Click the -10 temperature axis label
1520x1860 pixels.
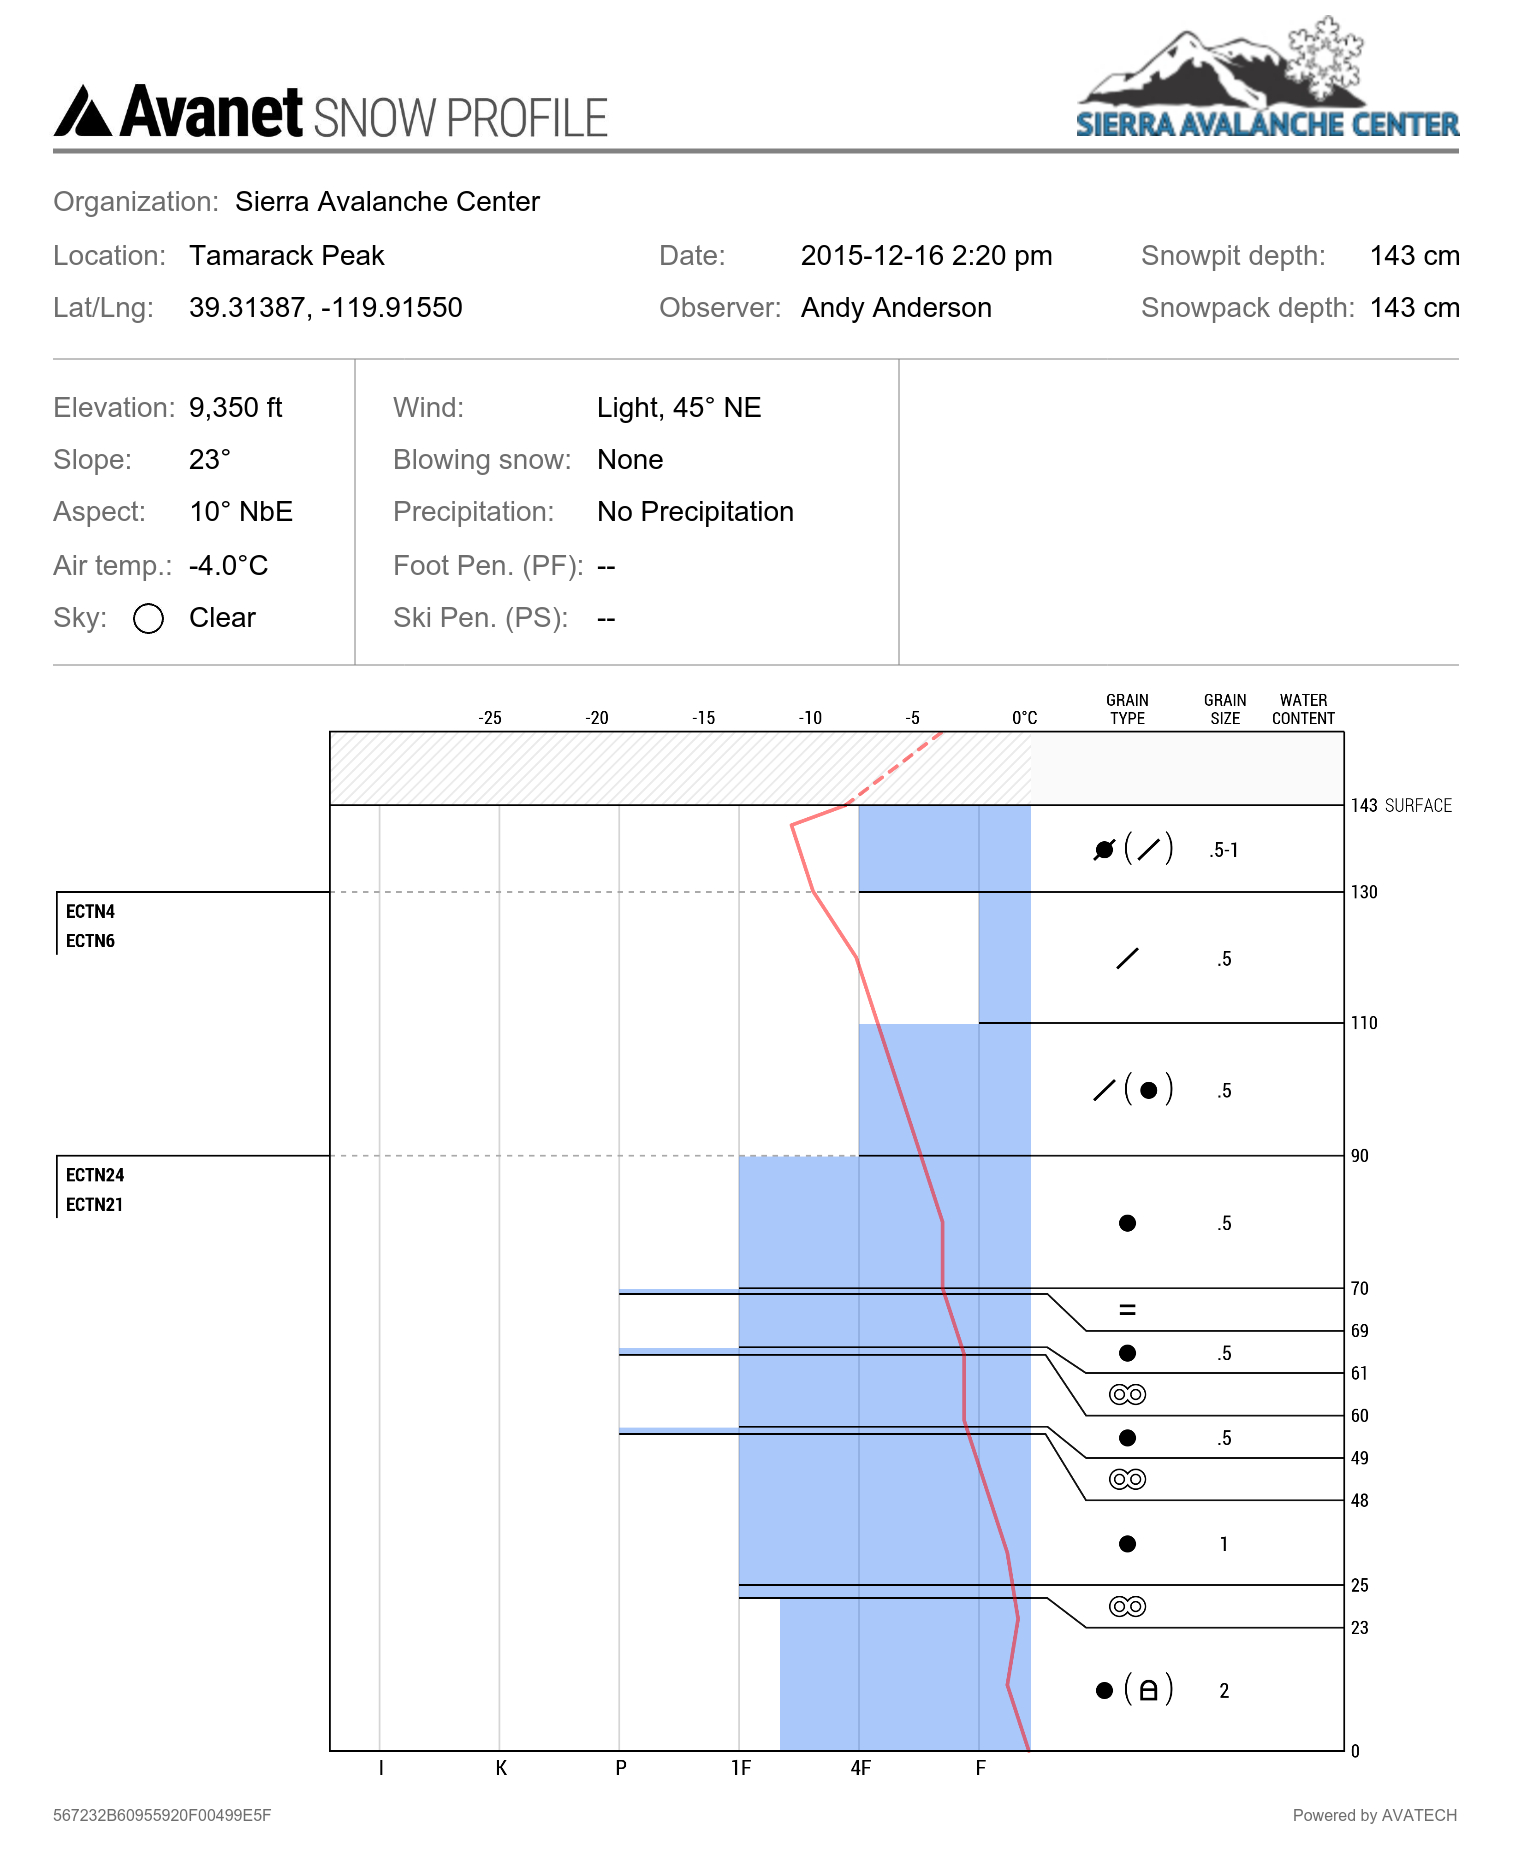tap(810, 718)
